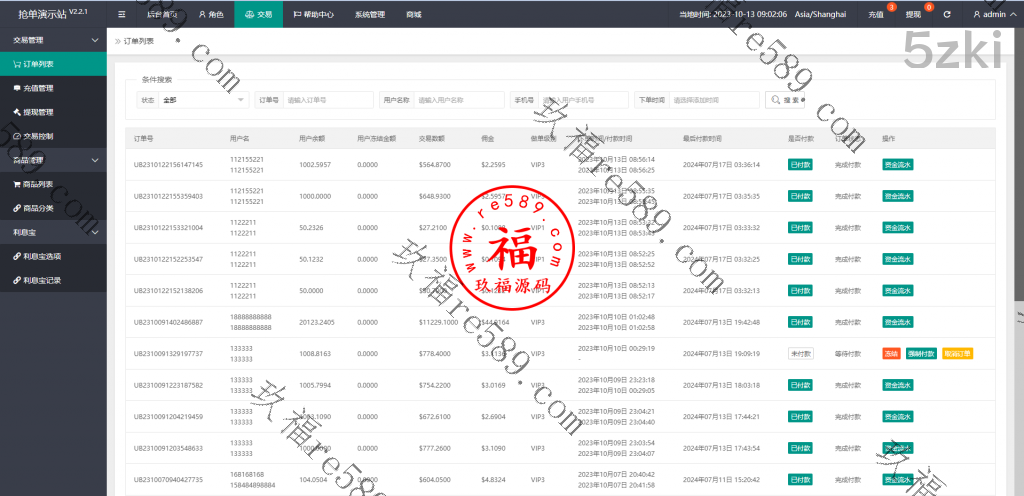Click 资金流水 button for first order
This screenshot has height=496, width=1024.
[x=897, y=165]
